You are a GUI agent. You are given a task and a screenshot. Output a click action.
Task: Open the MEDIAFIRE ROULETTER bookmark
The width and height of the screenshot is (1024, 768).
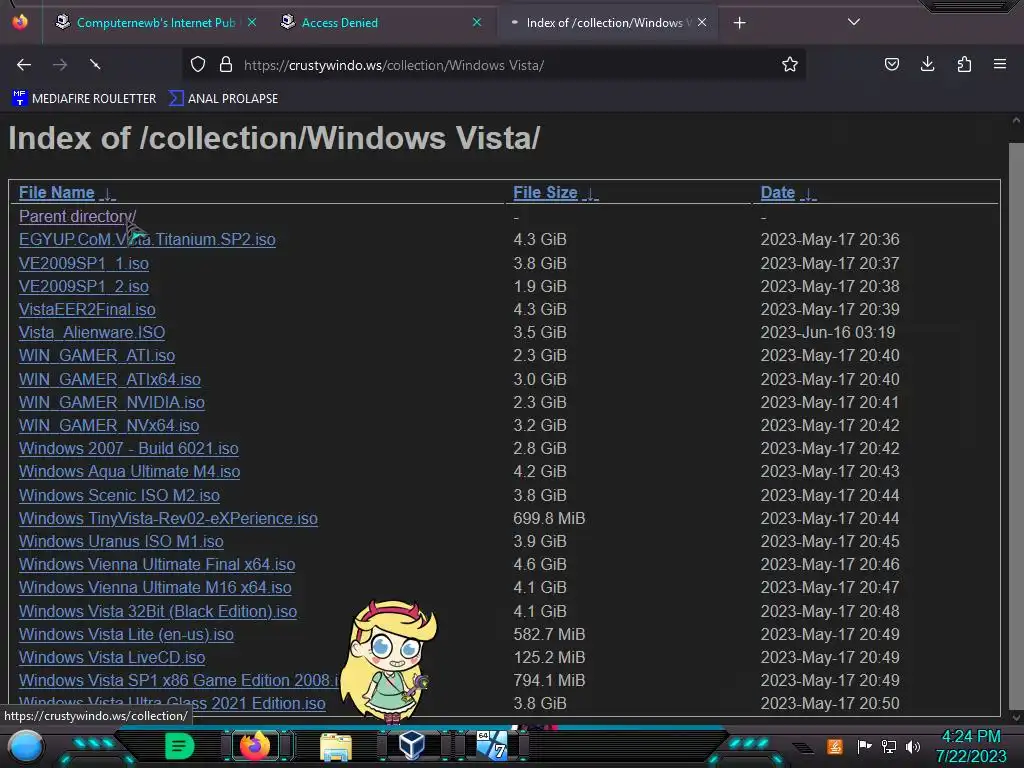84,99
